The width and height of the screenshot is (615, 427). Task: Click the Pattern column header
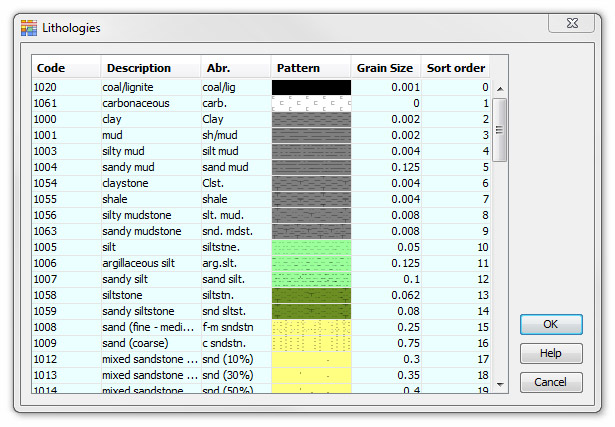pyautogui.click(x=311, y=68)
